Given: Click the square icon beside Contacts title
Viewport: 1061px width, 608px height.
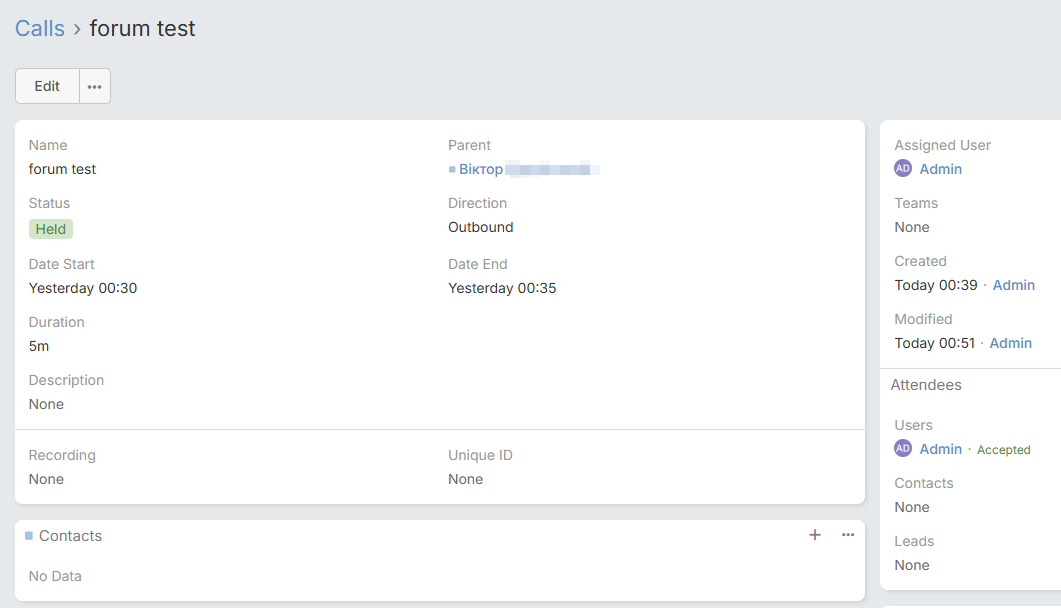Looking at the screenshot, I should (29, 536).
